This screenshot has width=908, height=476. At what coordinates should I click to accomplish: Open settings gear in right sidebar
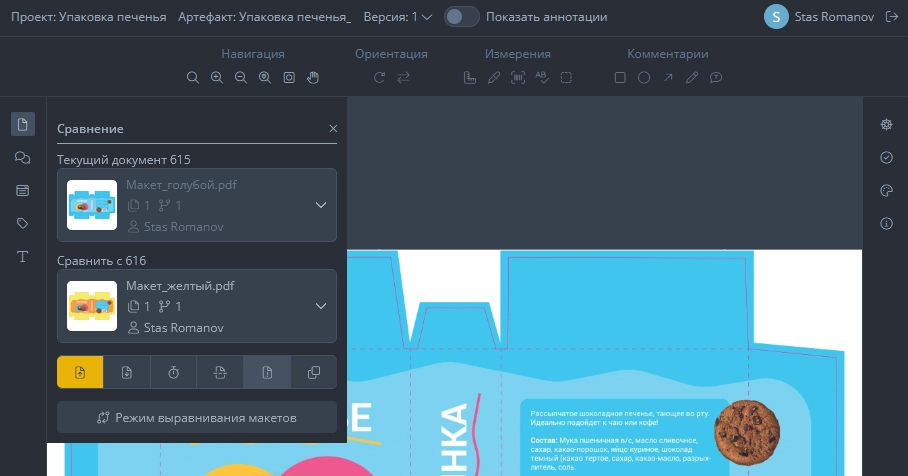885,124
